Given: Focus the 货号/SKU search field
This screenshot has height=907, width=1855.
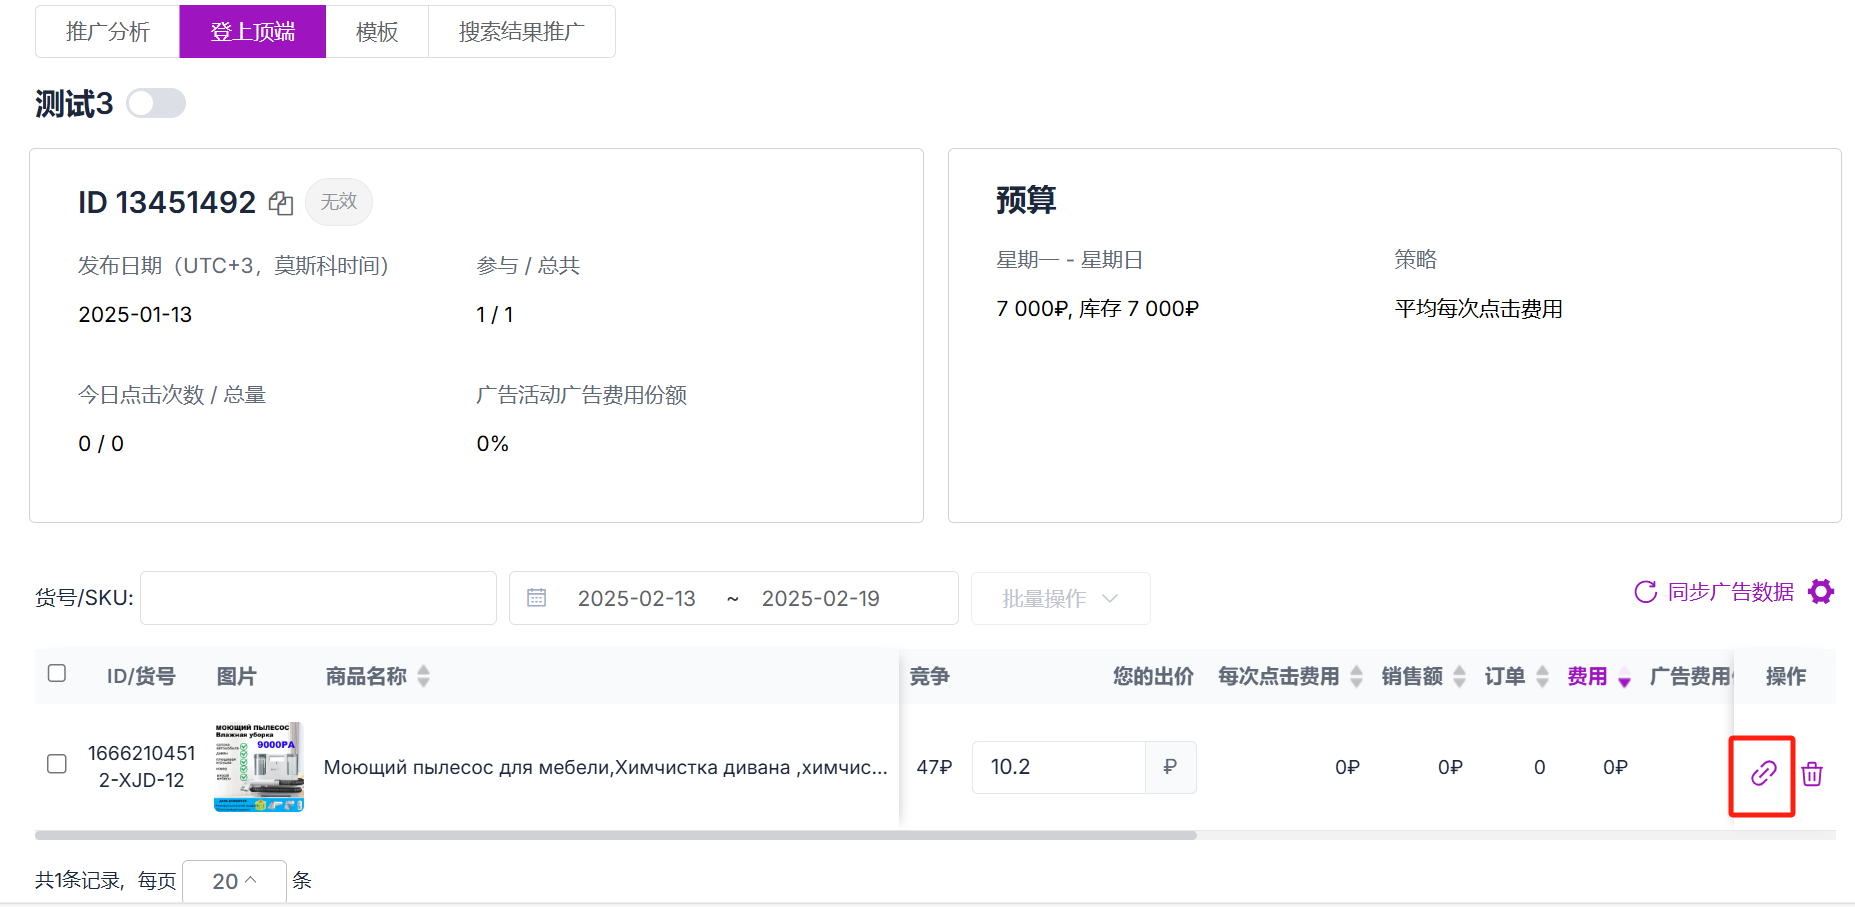Looking at the screenshot, I should (x=318, y=598).
